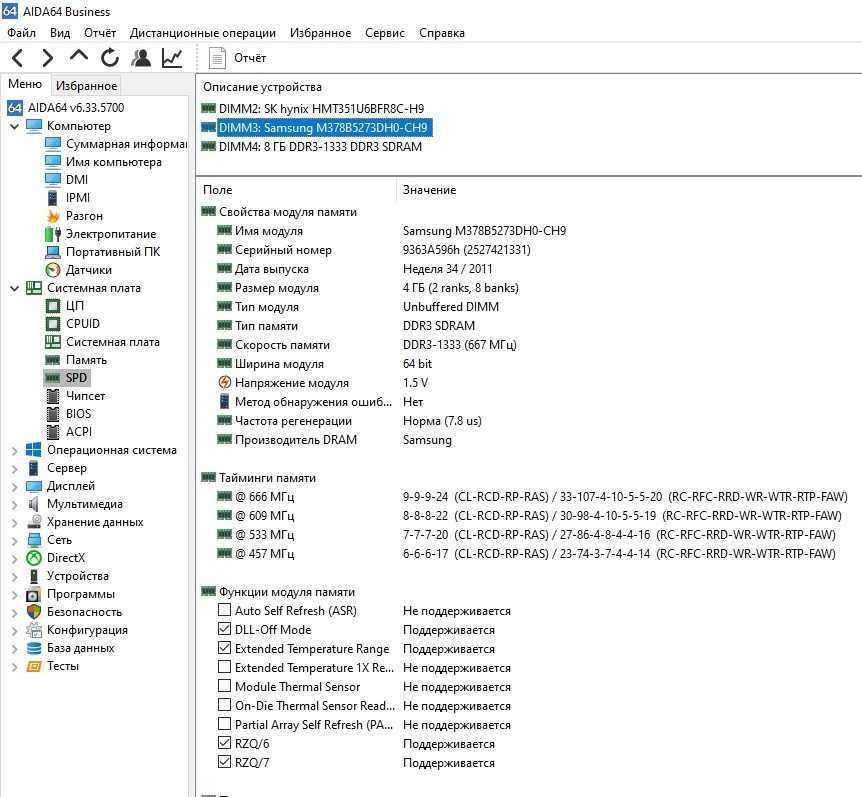Toggle On-Die Thermal Sensor Read... checkbox

[224, 705]
